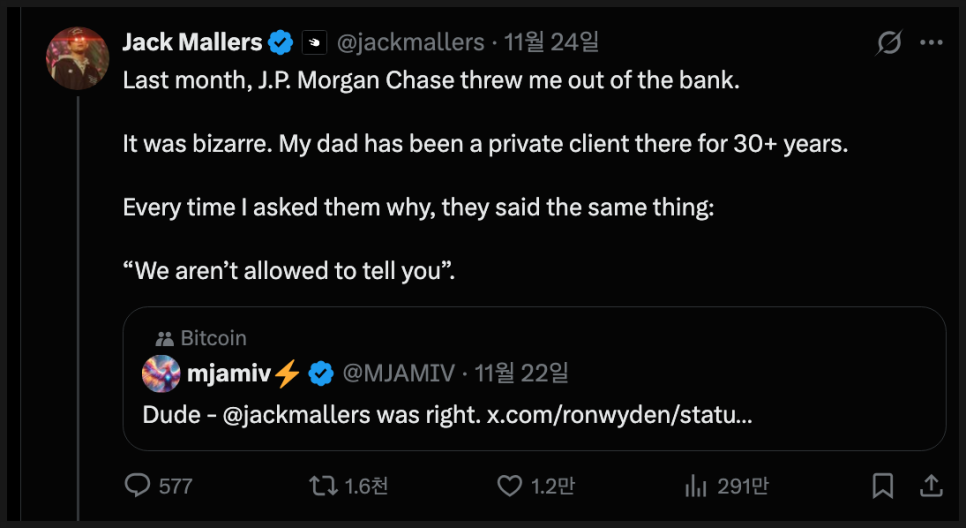
Task: Open the Grok explain icon
Action: click(888, 43)
